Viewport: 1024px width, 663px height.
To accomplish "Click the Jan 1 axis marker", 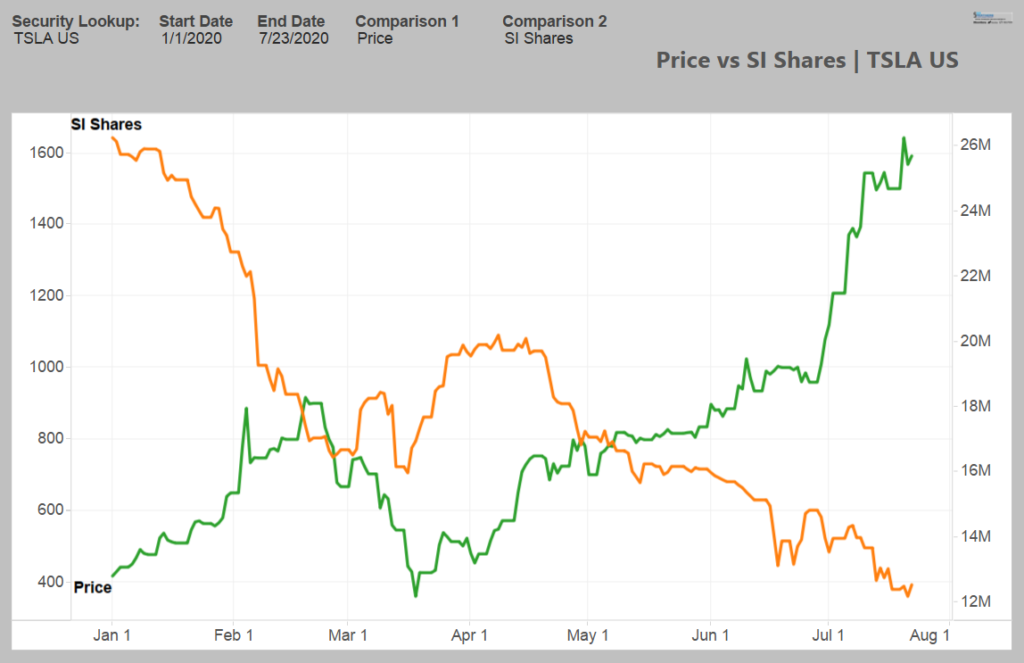I will point(112,635).
